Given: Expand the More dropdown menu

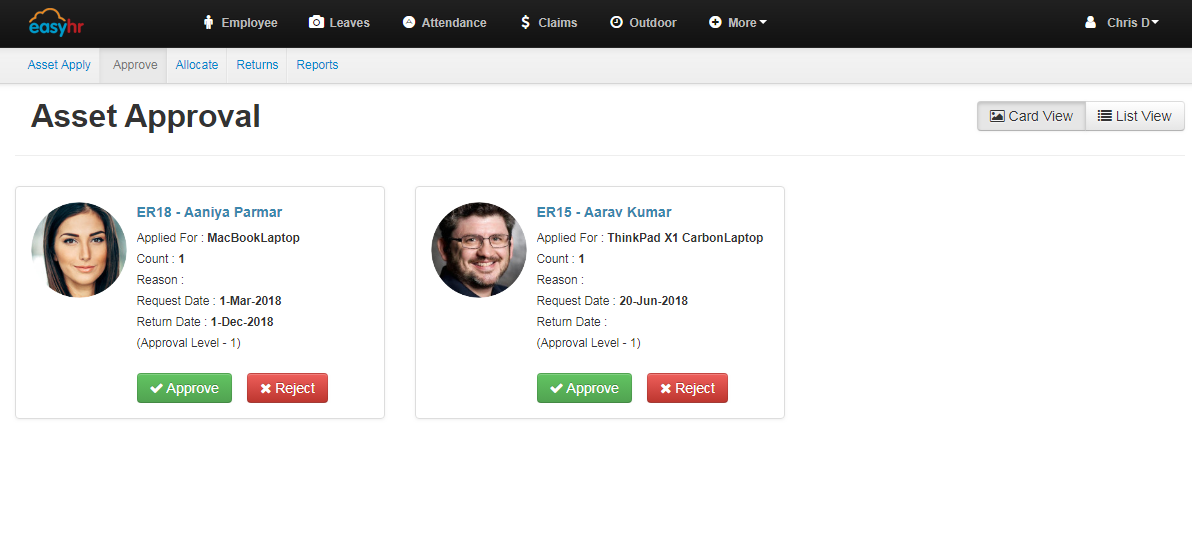Looking at the screenshot, I should point(738,22).
